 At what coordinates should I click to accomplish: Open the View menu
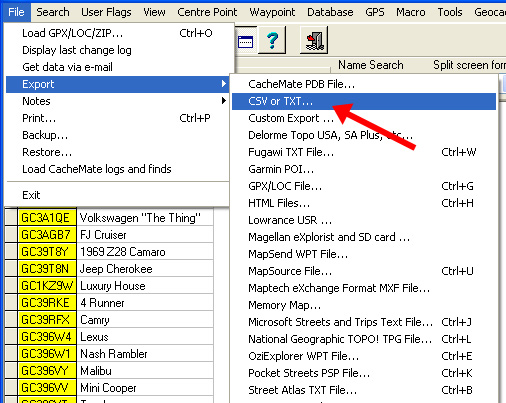pos(154,12)
